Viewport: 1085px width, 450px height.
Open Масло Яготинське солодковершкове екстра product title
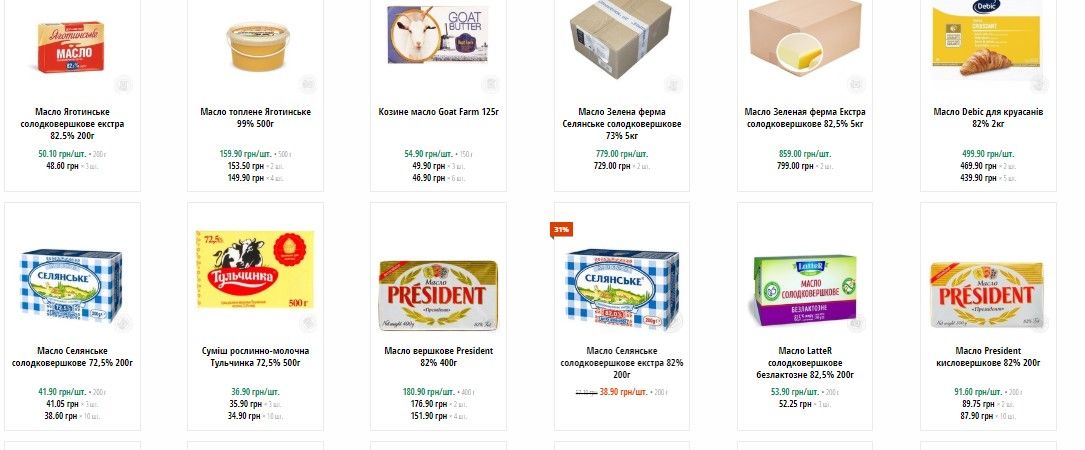tap(73, 124)
